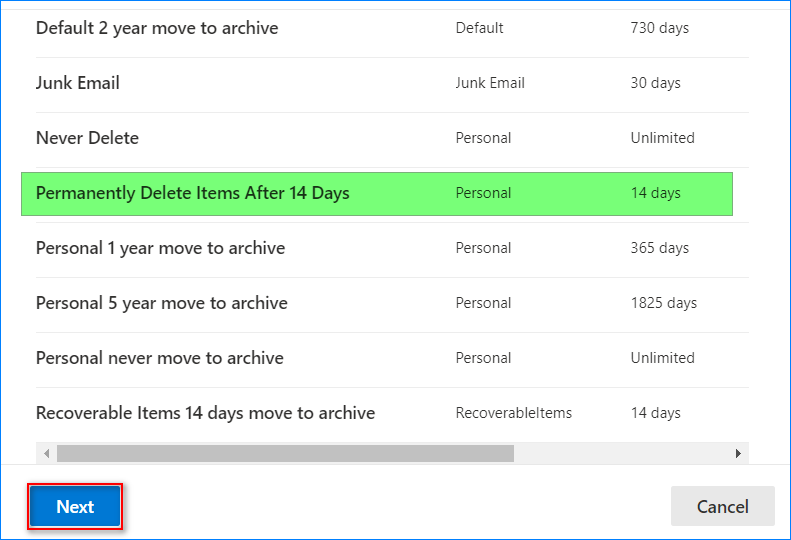
Task: Select Personal never move to archive tag
Action: tap(159, 358)
